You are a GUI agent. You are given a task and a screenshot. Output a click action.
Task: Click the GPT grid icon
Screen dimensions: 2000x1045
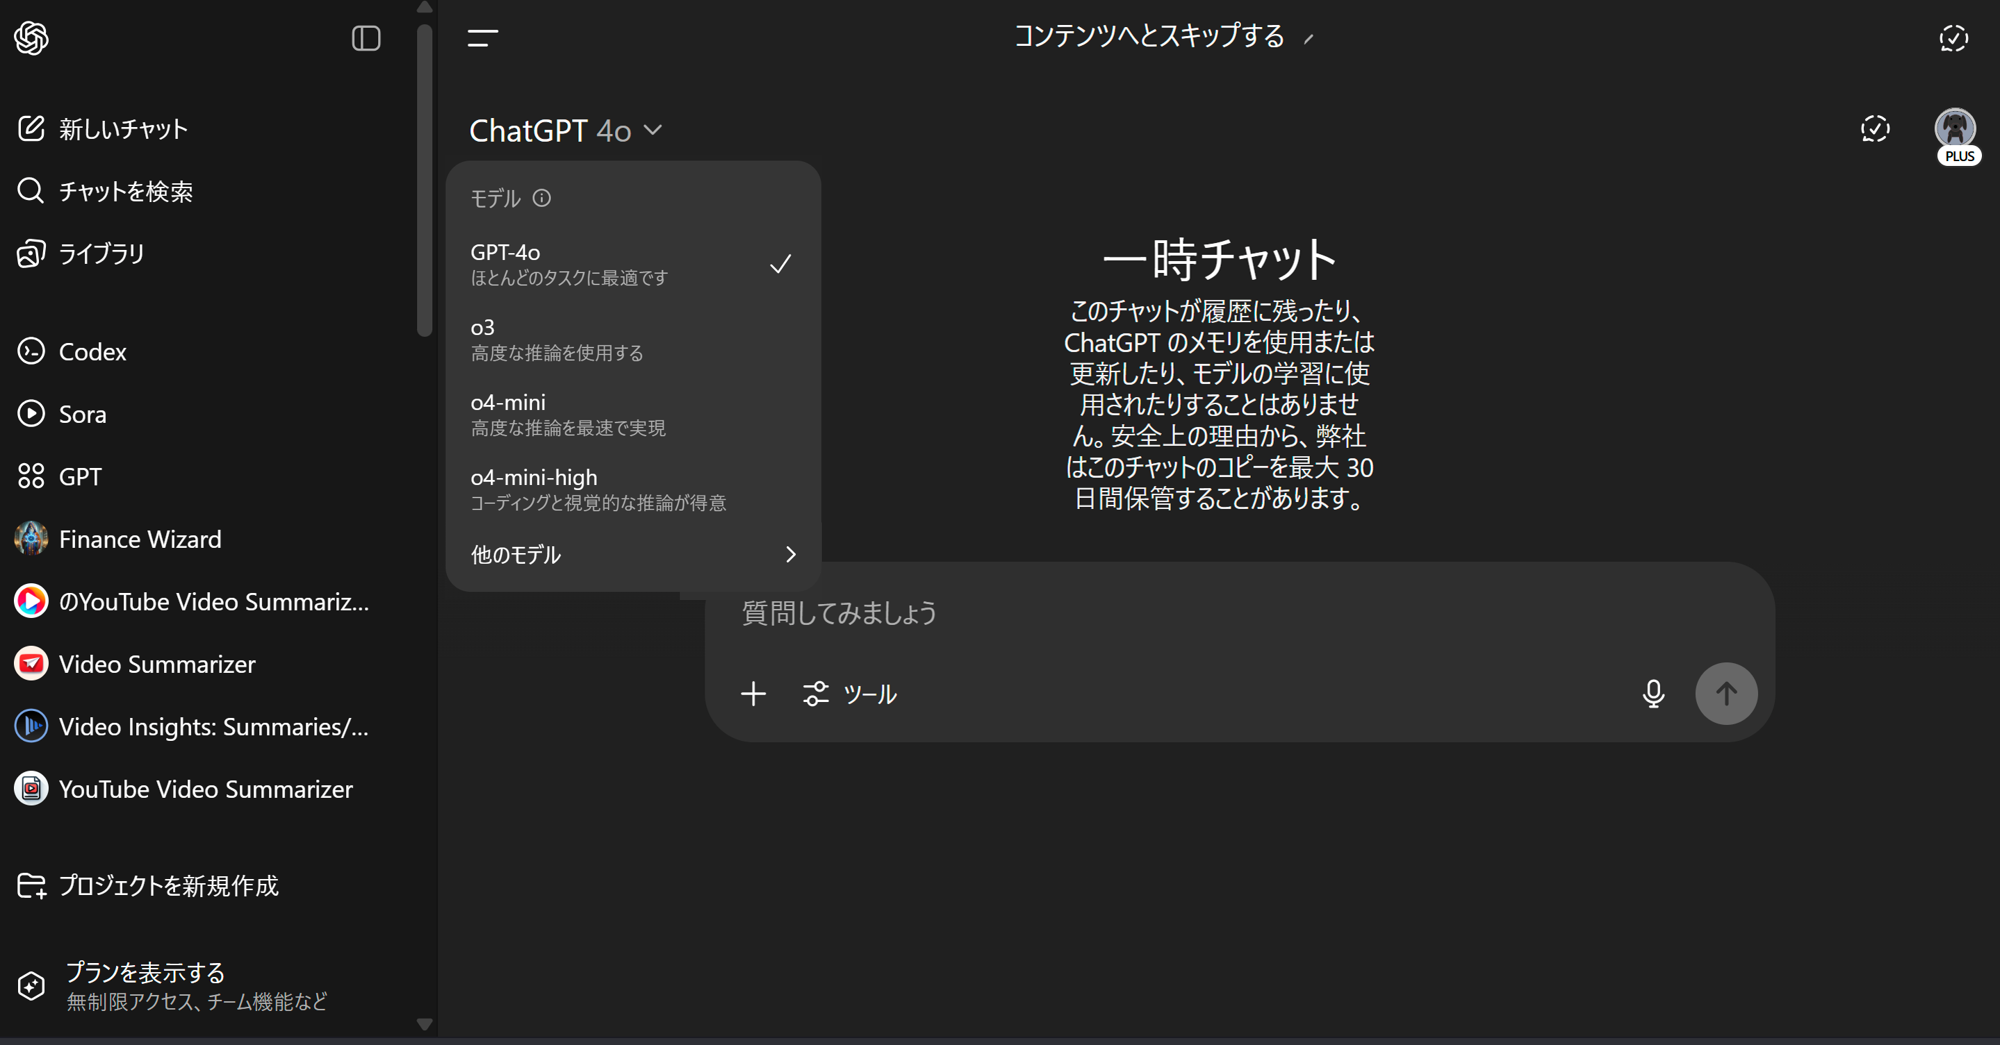[x=31, y=476]
